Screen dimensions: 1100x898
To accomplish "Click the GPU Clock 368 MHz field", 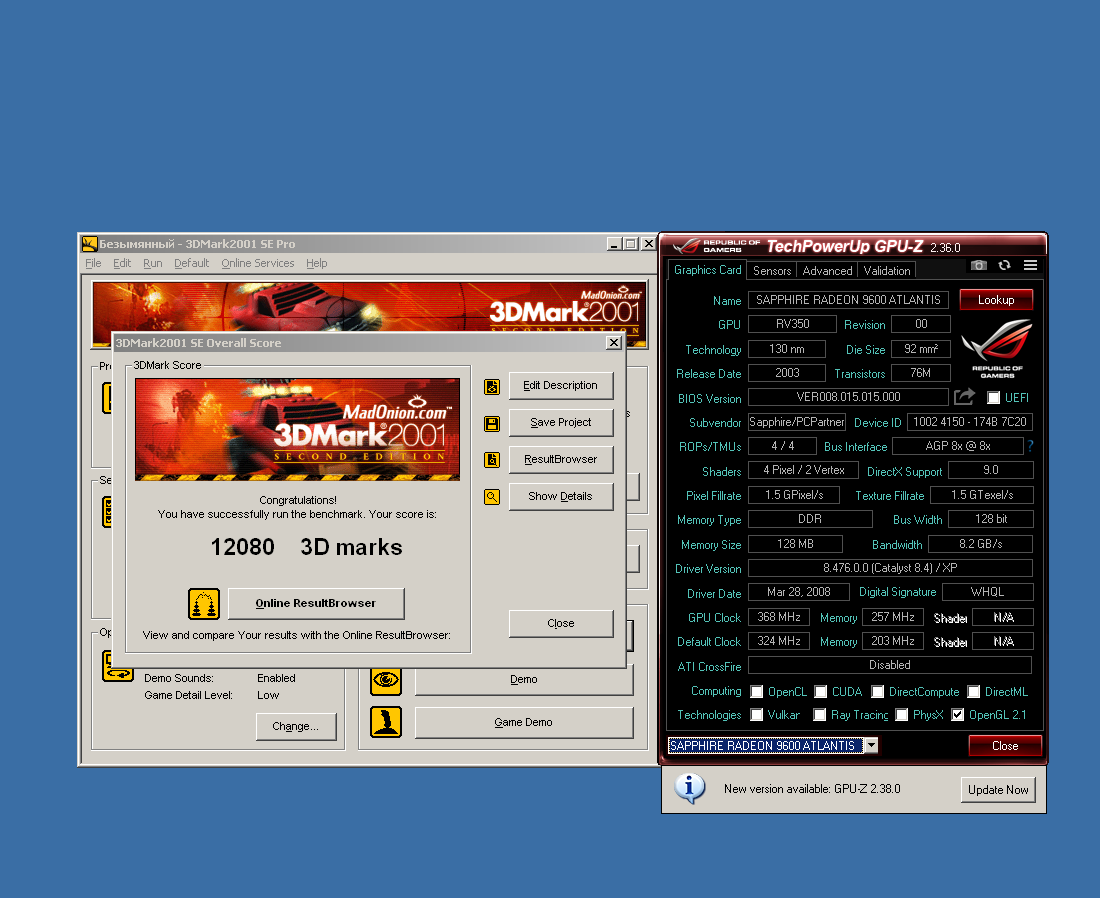I will coord(779,617).
